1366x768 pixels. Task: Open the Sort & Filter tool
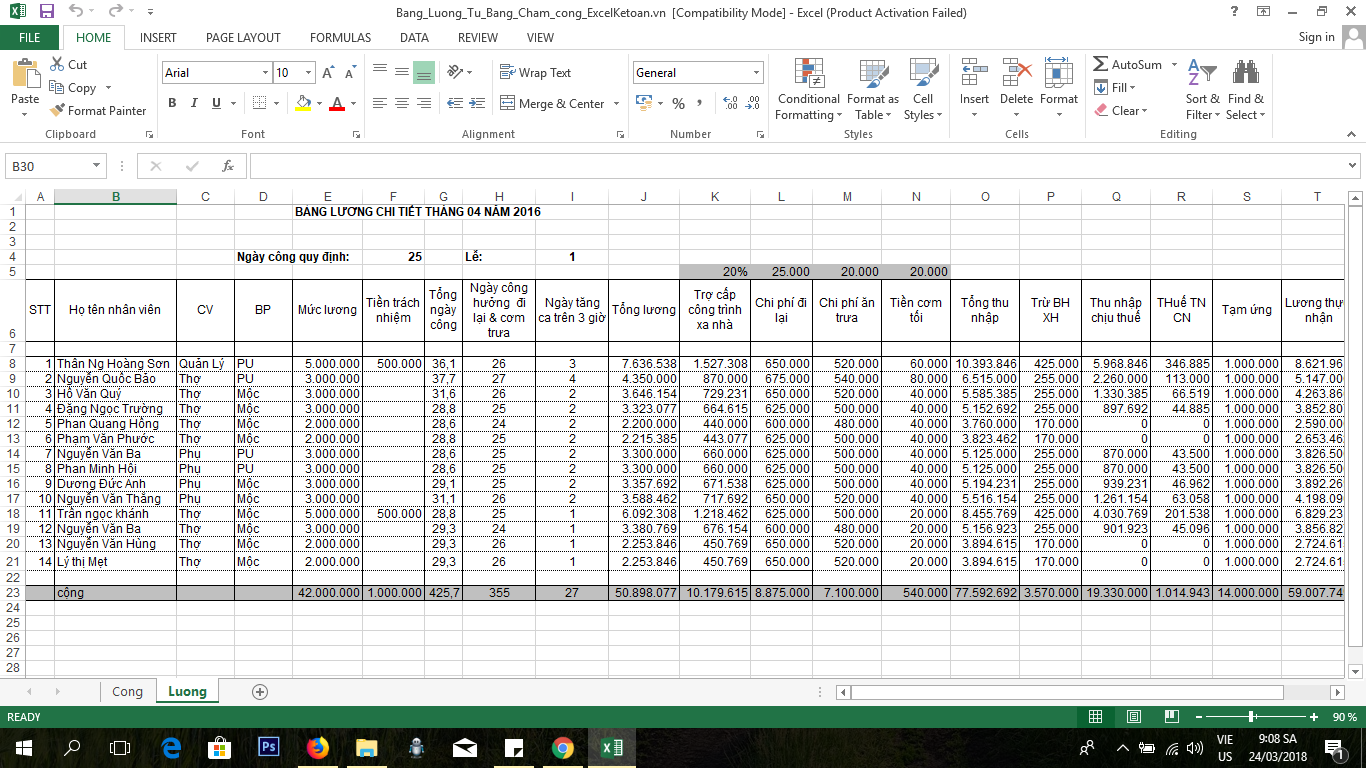1202,90
